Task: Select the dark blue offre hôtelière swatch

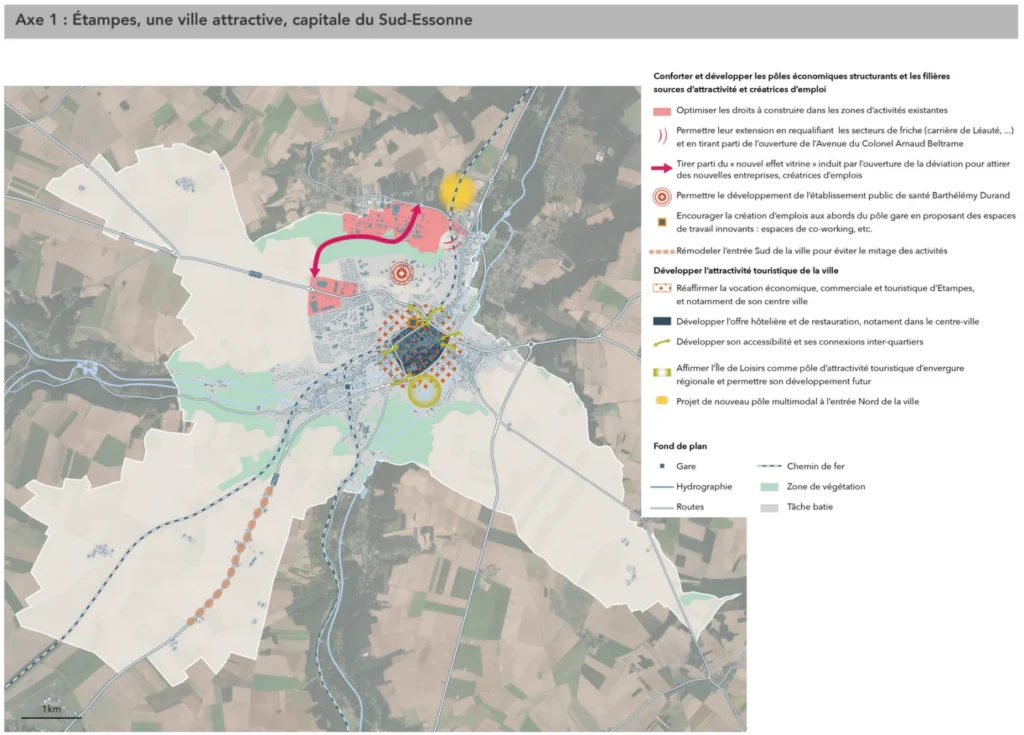Action: 662,321
